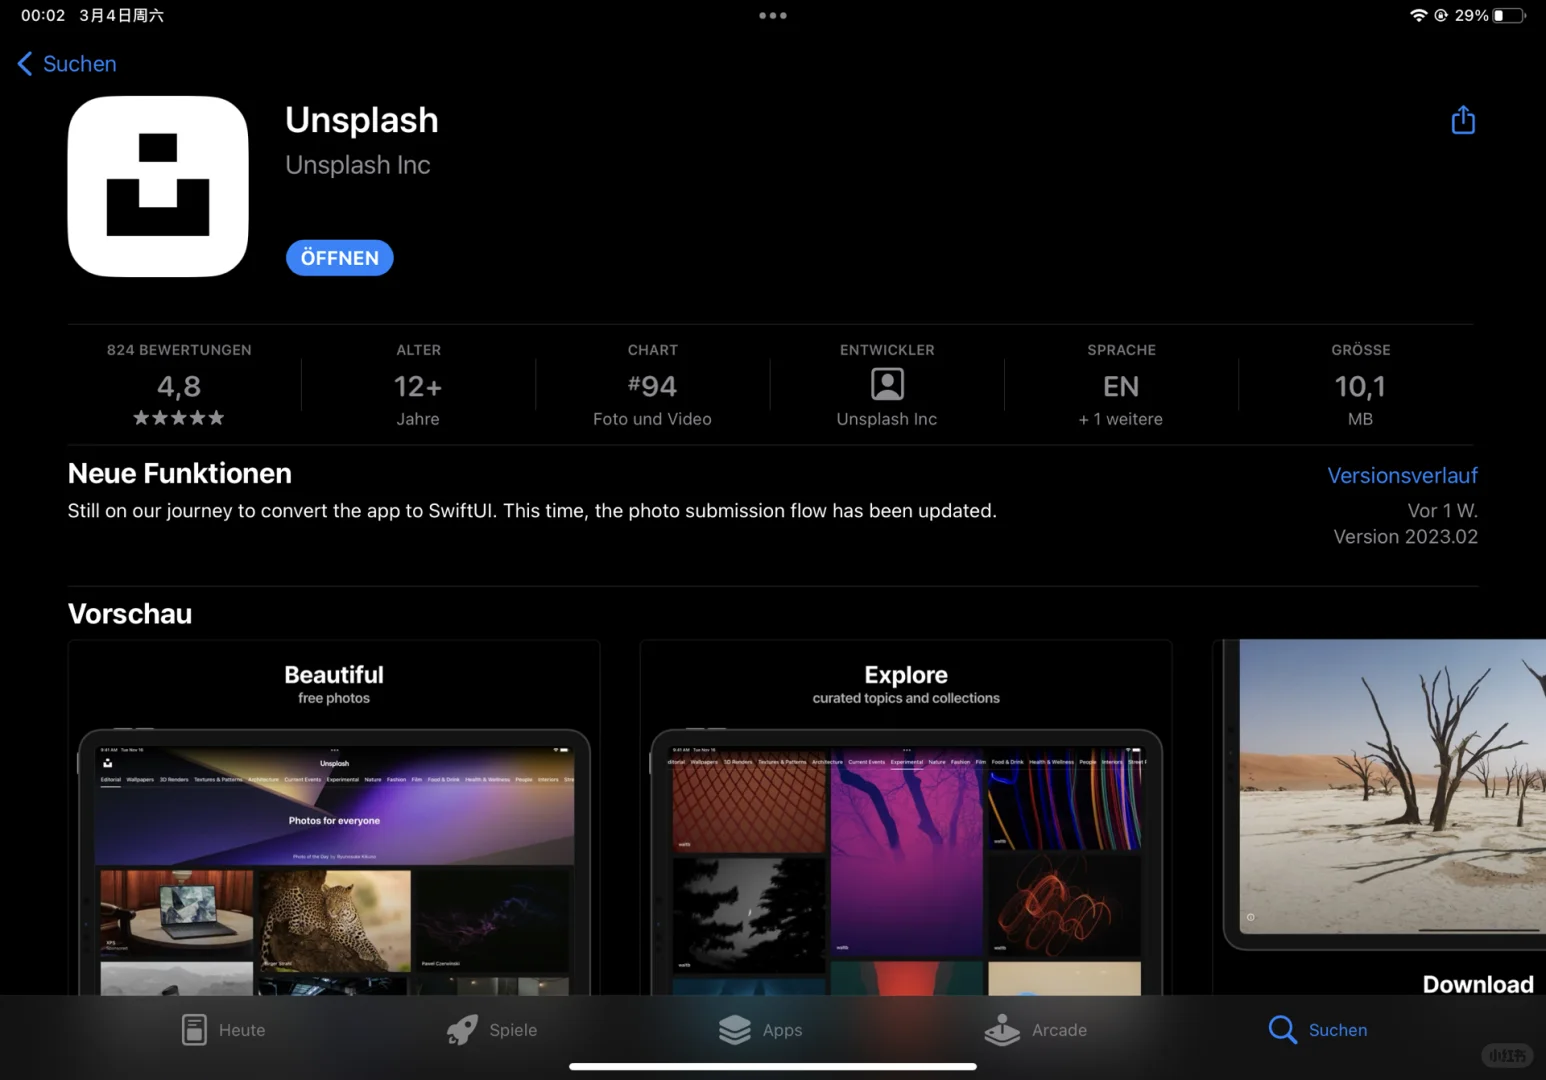Tap the #94 chart ranking
1546x1080 pixels.
[x=652, y=386]
